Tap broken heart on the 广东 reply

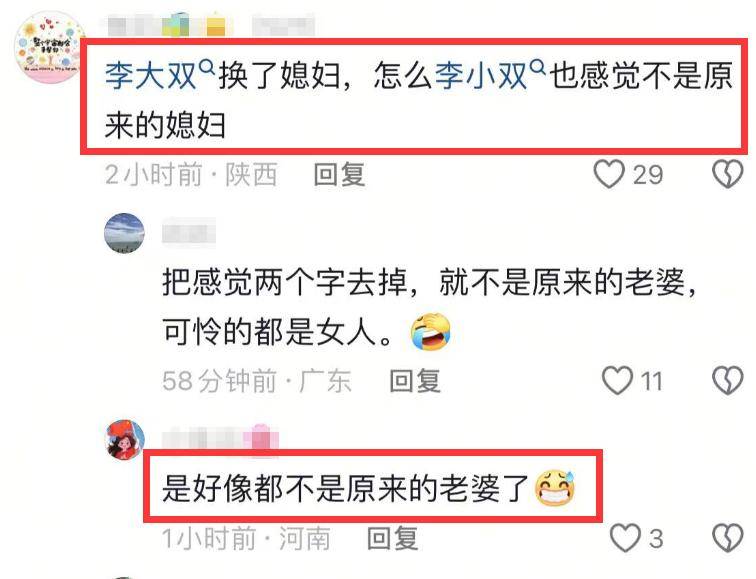pos(728,381)
